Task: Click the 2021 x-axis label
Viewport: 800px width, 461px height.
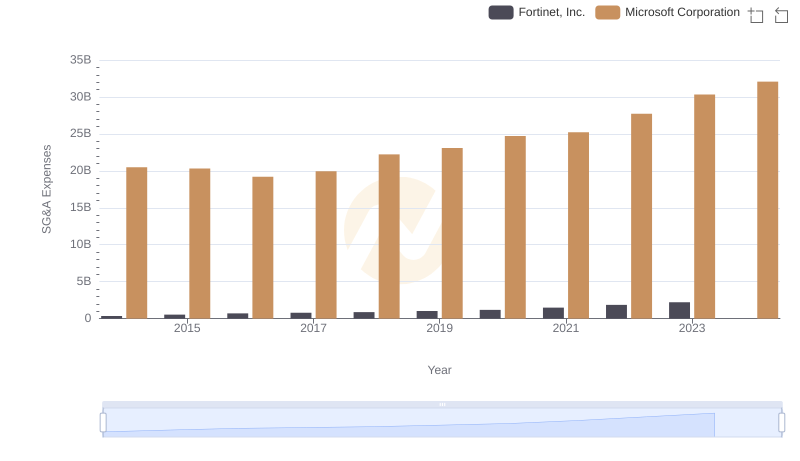Action: 566,328
